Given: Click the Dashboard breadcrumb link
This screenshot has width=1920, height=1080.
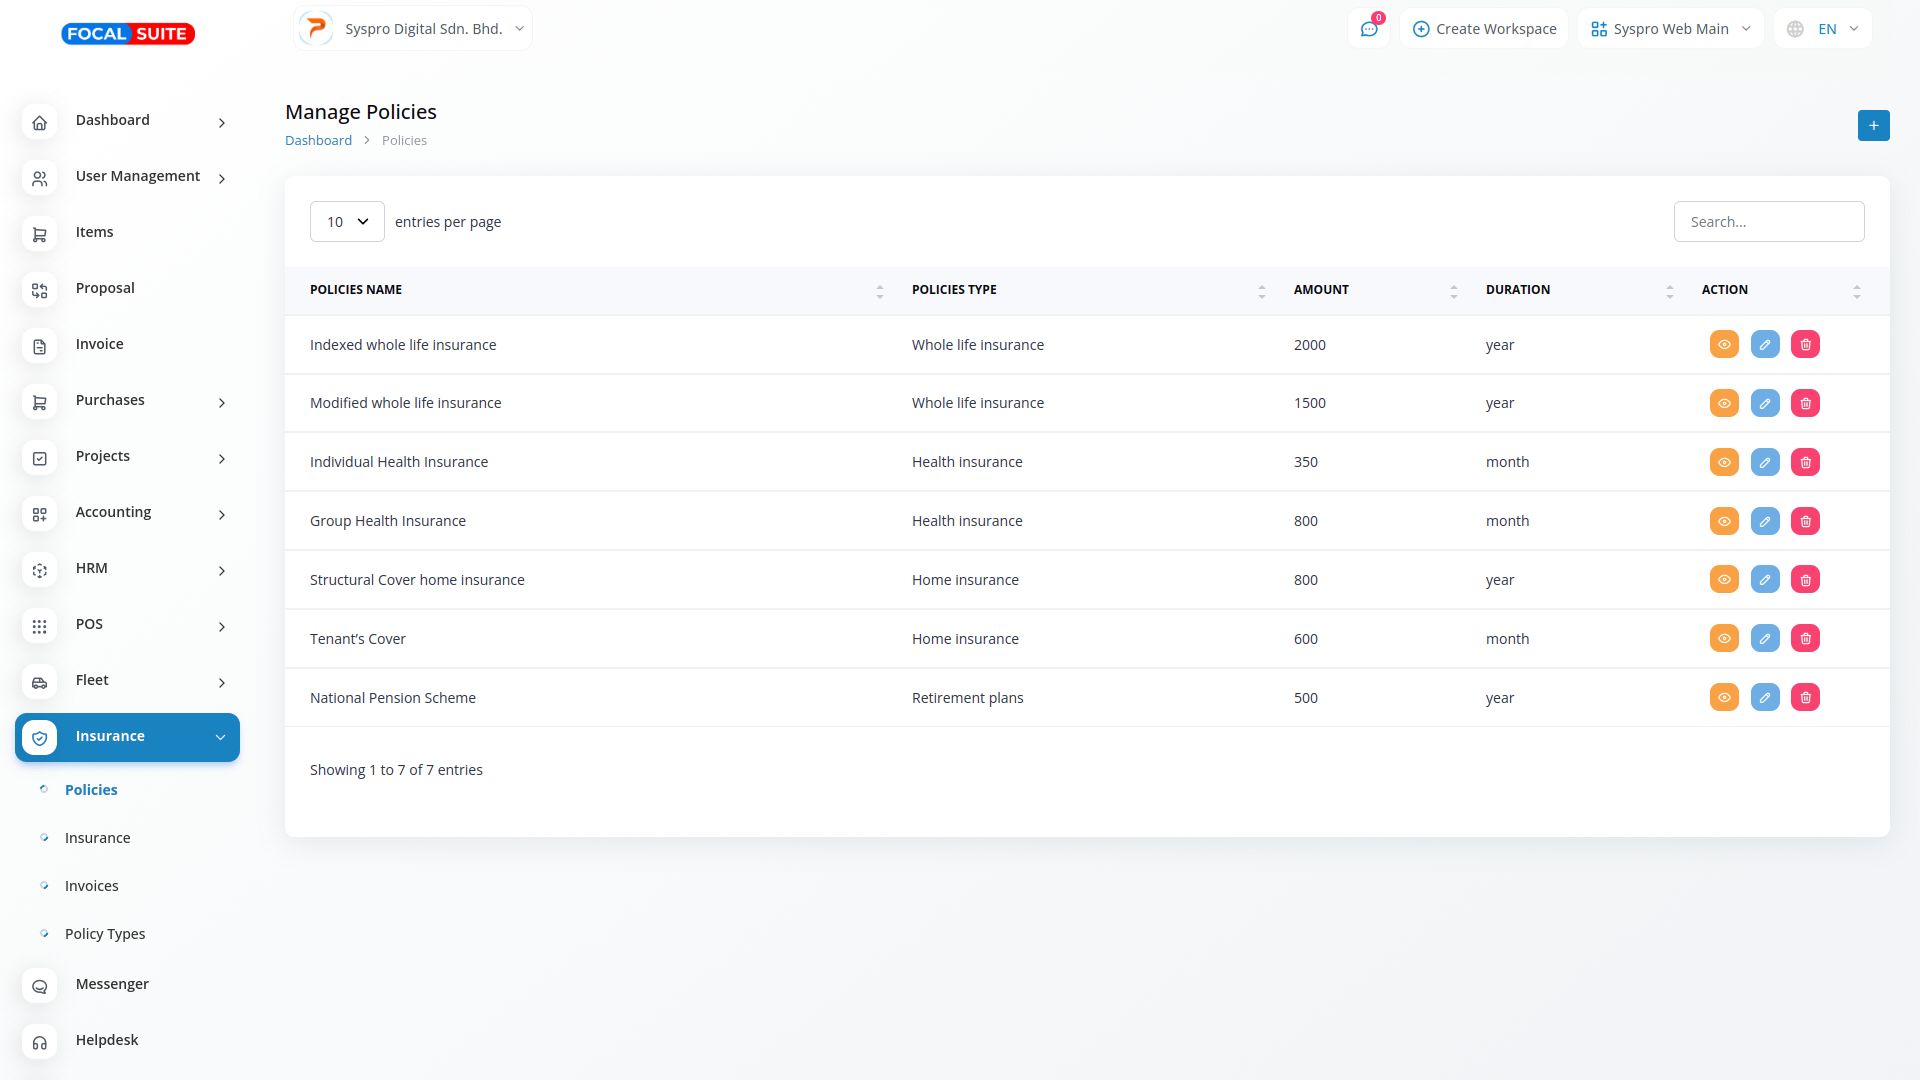Looking at the screenshot, I should click(x=318, y=141).
